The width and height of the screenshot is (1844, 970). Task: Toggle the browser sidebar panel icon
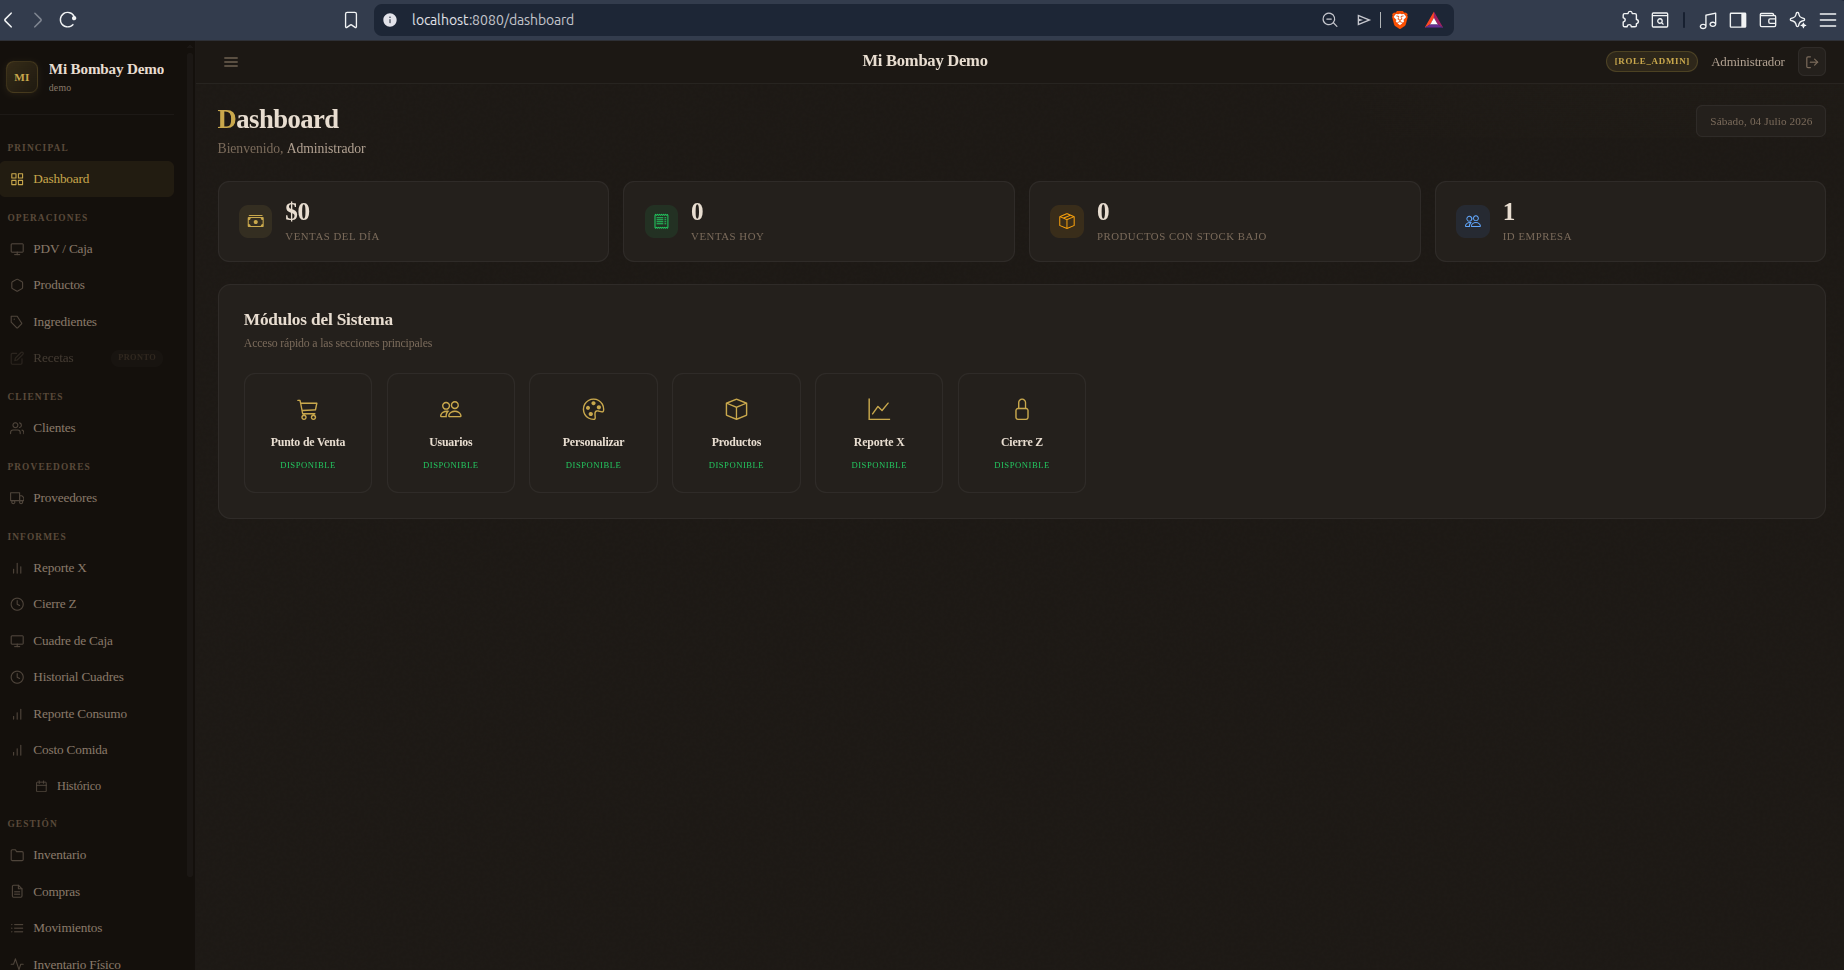click(x=1738, y=20)
